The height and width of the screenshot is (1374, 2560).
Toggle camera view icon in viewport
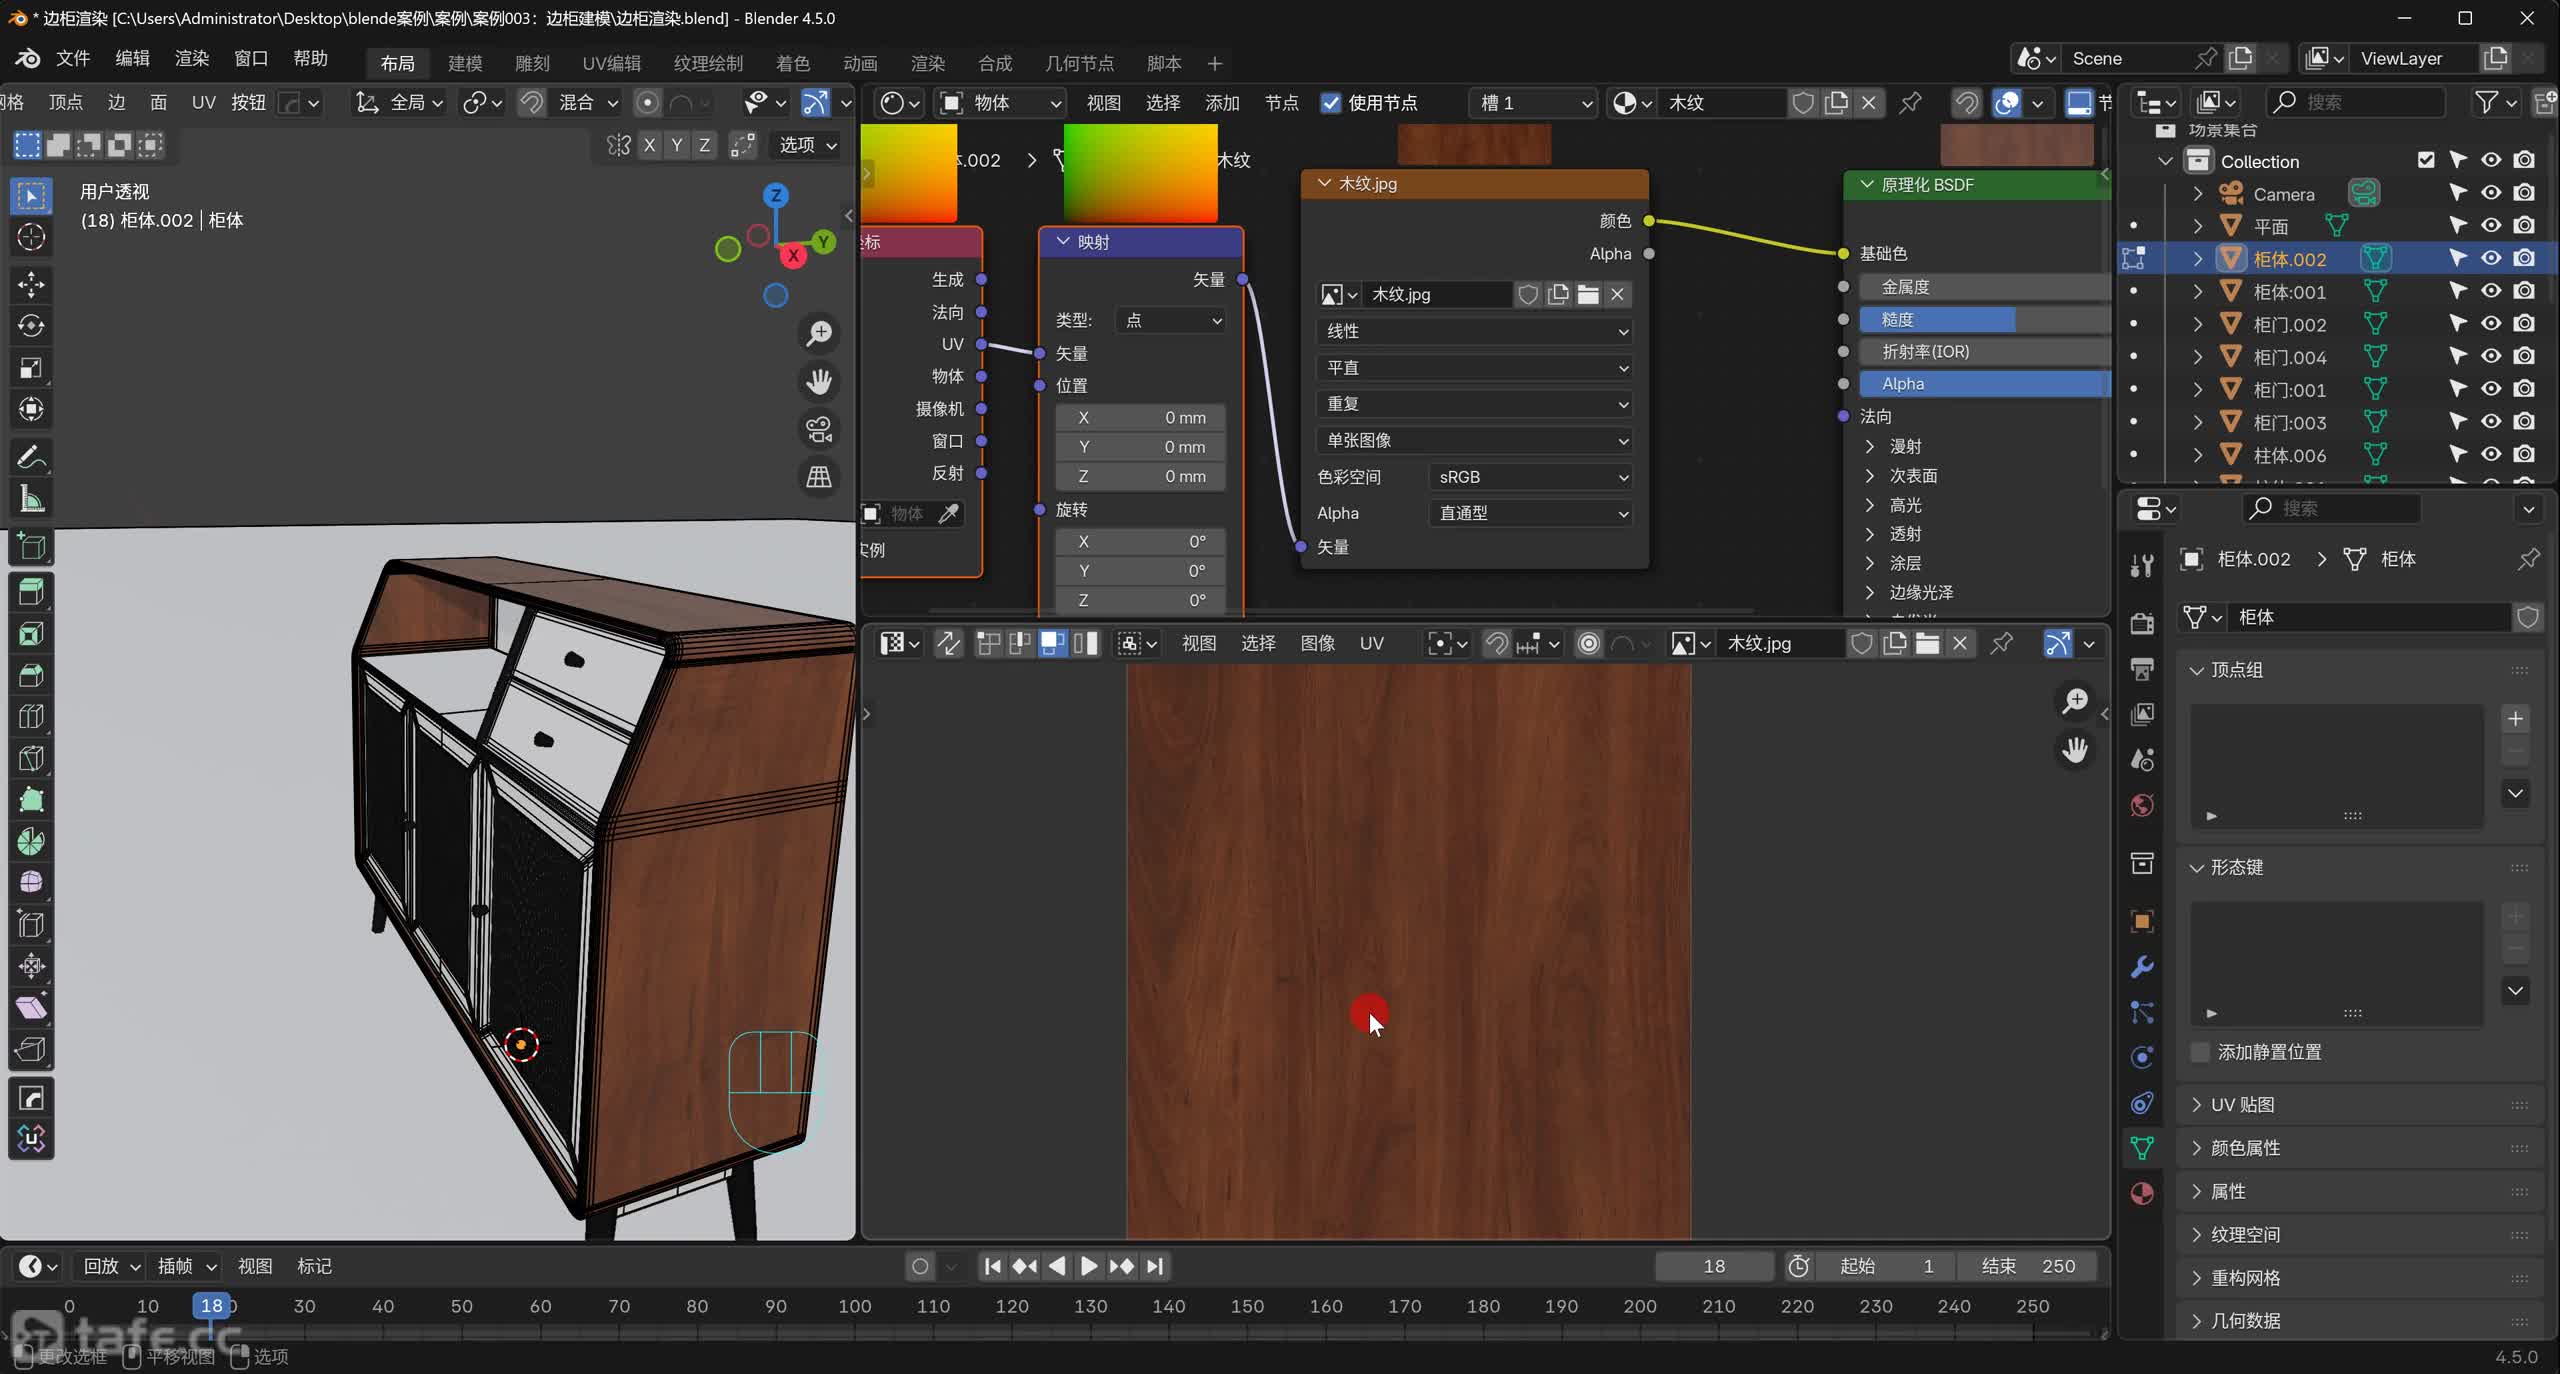click(x=819, y=429)
